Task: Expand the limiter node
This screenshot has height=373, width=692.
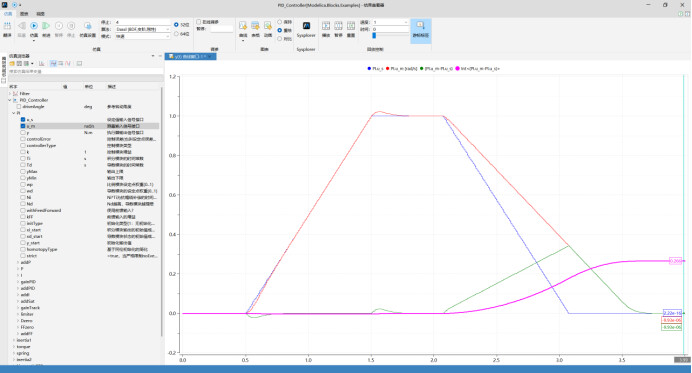Action: (18, 314)
